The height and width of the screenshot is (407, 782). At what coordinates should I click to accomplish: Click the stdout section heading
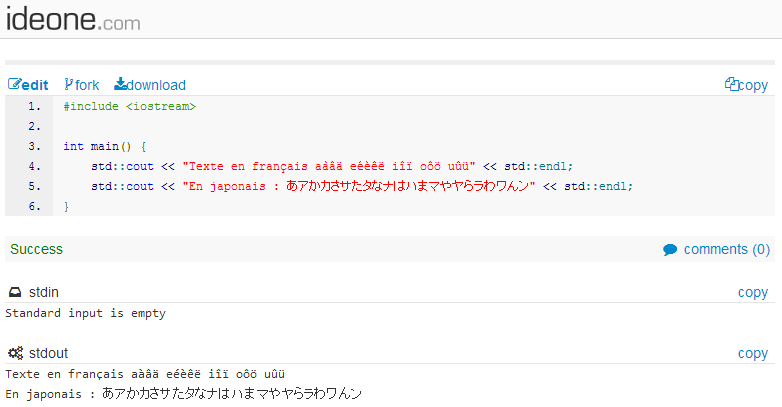48,353
